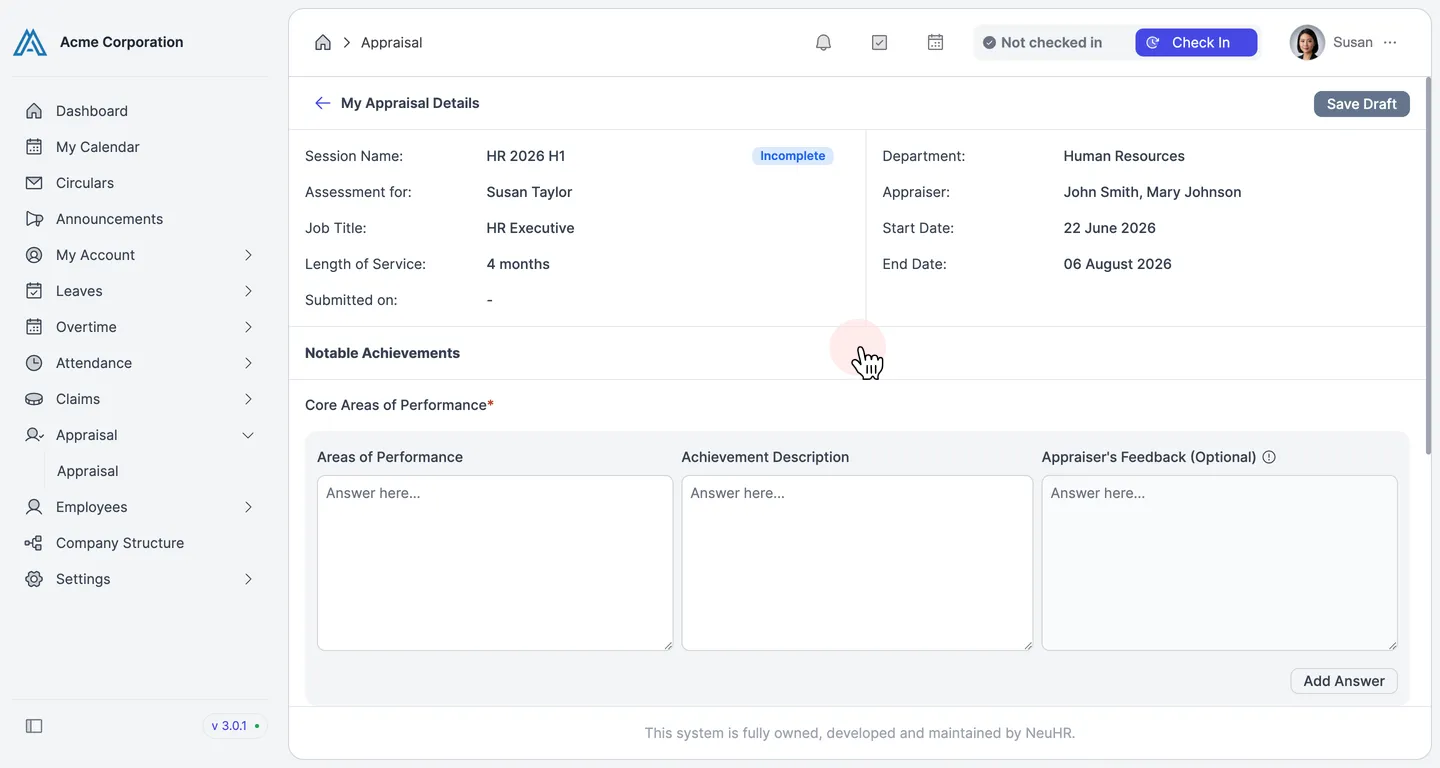Open the Company Structure menu item
Screen dimensions: 1440x768
140,543
